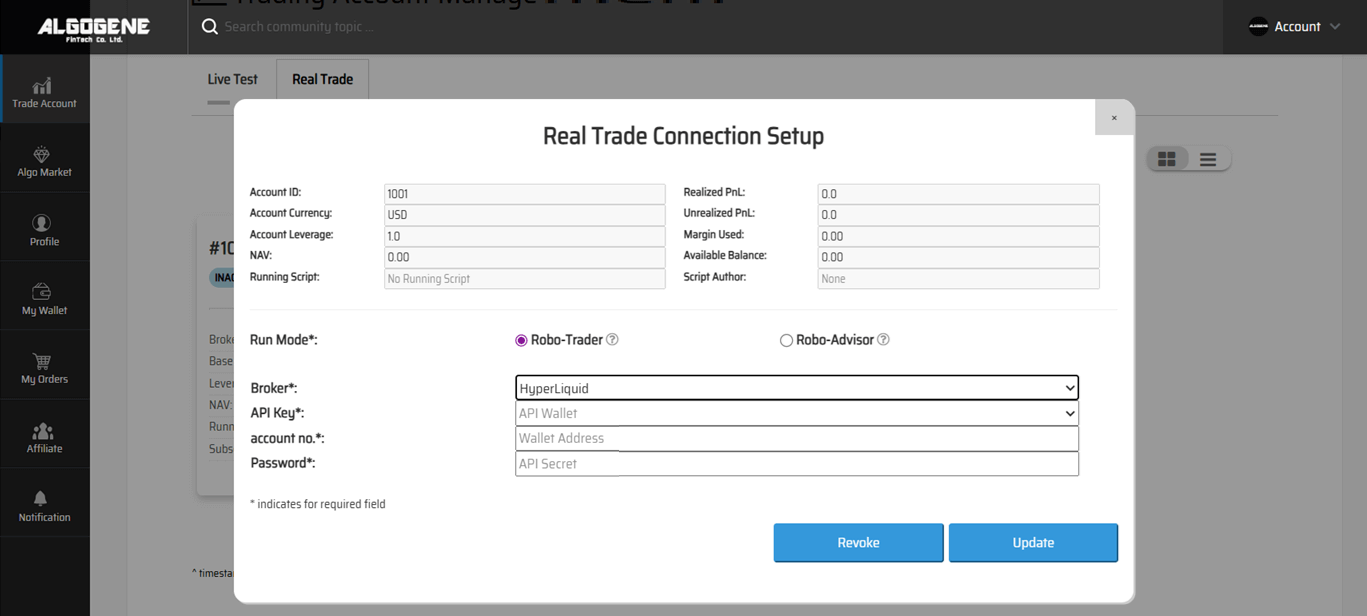Open the Broker dropdown showing HyperLiquid

click(796, 388)
